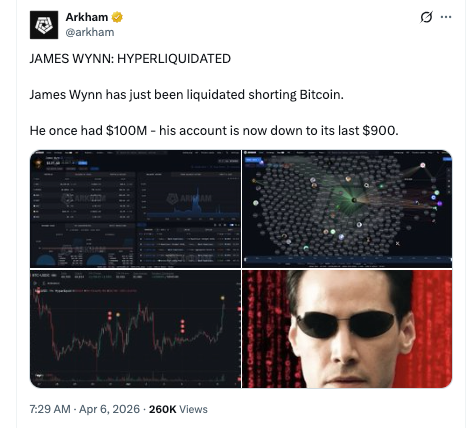Open the three-dot more options menu
The width and height of the screenshot is (476, 428).
(x=446, y=17)
